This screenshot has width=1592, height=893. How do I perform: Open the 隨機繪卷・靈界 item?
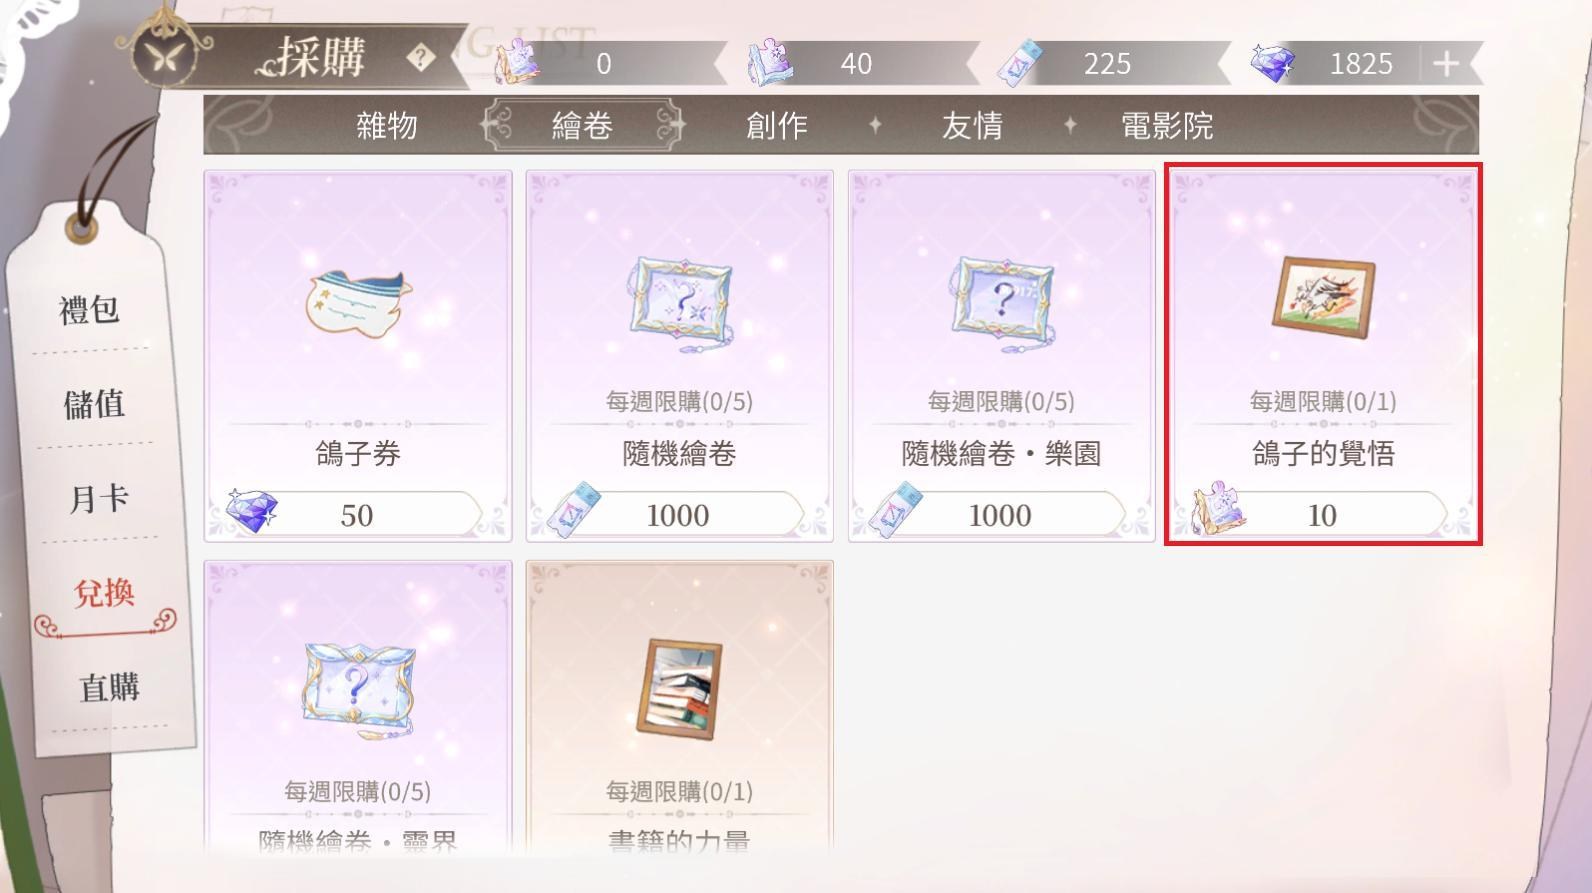coord(358,706)
